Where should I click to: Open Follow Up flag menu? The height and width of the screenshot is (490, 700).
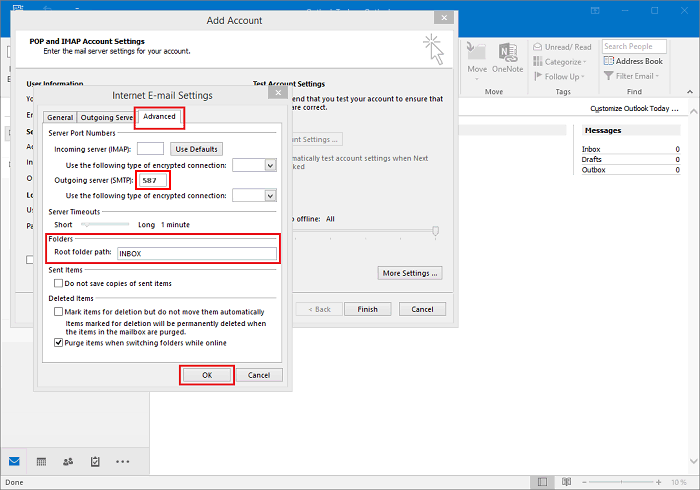pos(559,76)
